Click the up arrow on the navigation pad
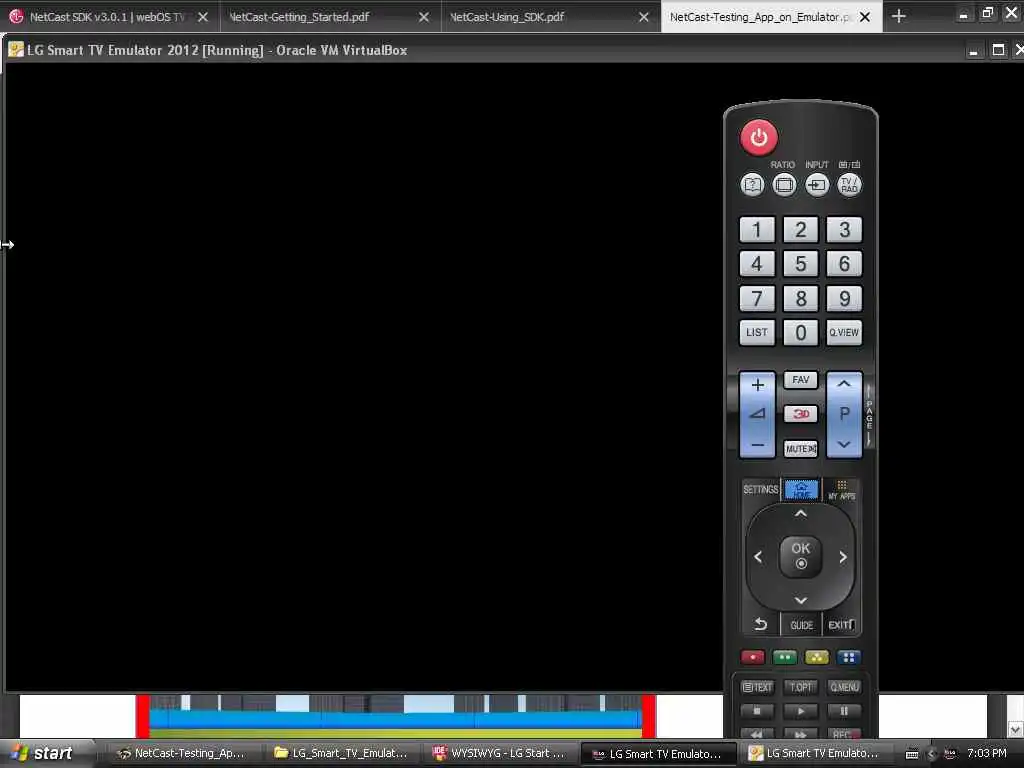 801,514
